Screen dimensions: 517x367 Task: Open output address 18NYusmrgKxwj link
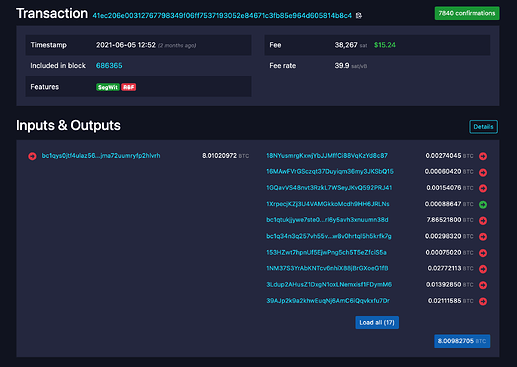point(327,156)
